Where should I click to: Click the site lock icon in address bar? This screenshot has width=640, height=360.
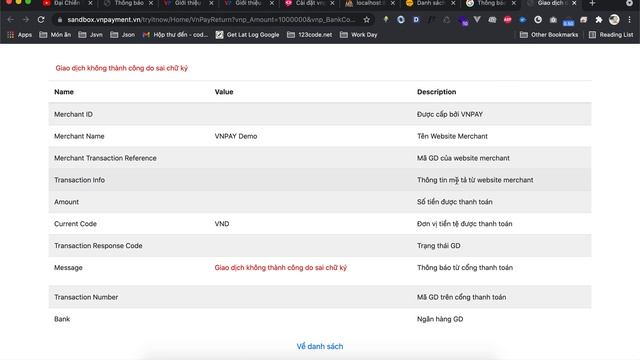pos(60,20)
